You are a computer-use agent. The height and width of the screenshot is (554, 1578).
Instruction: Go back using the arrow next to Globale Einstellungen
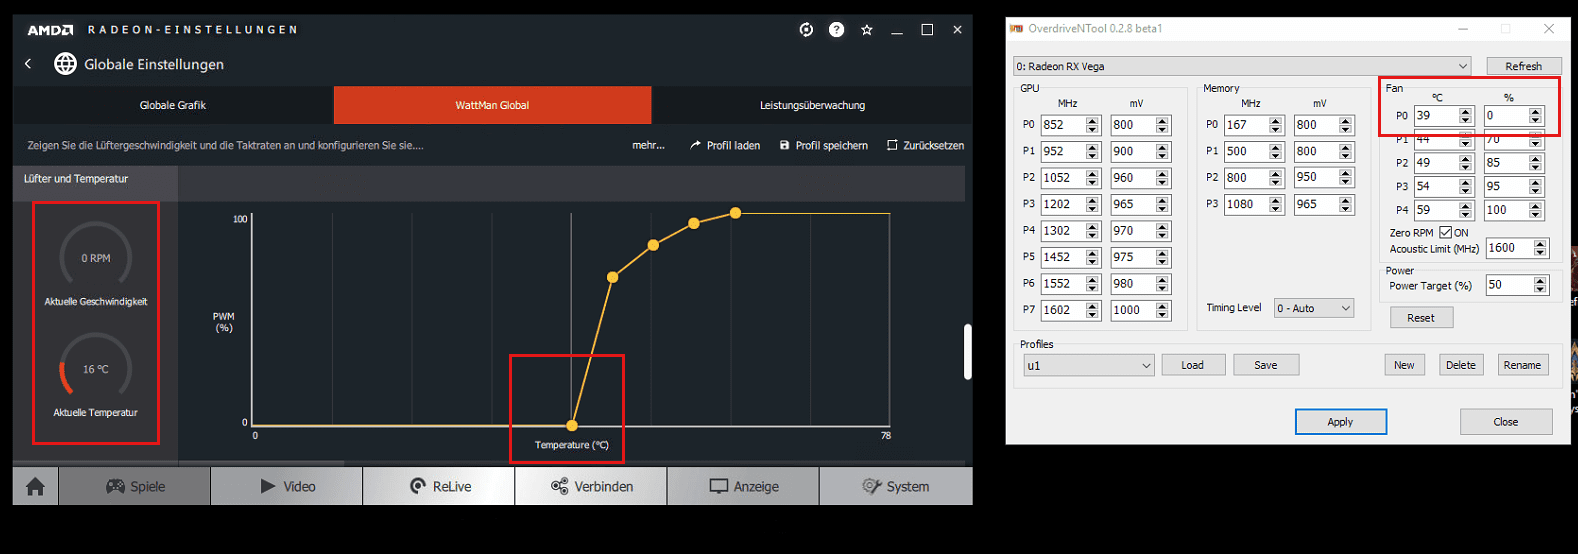pyautogui.click(x=28, y=64)
